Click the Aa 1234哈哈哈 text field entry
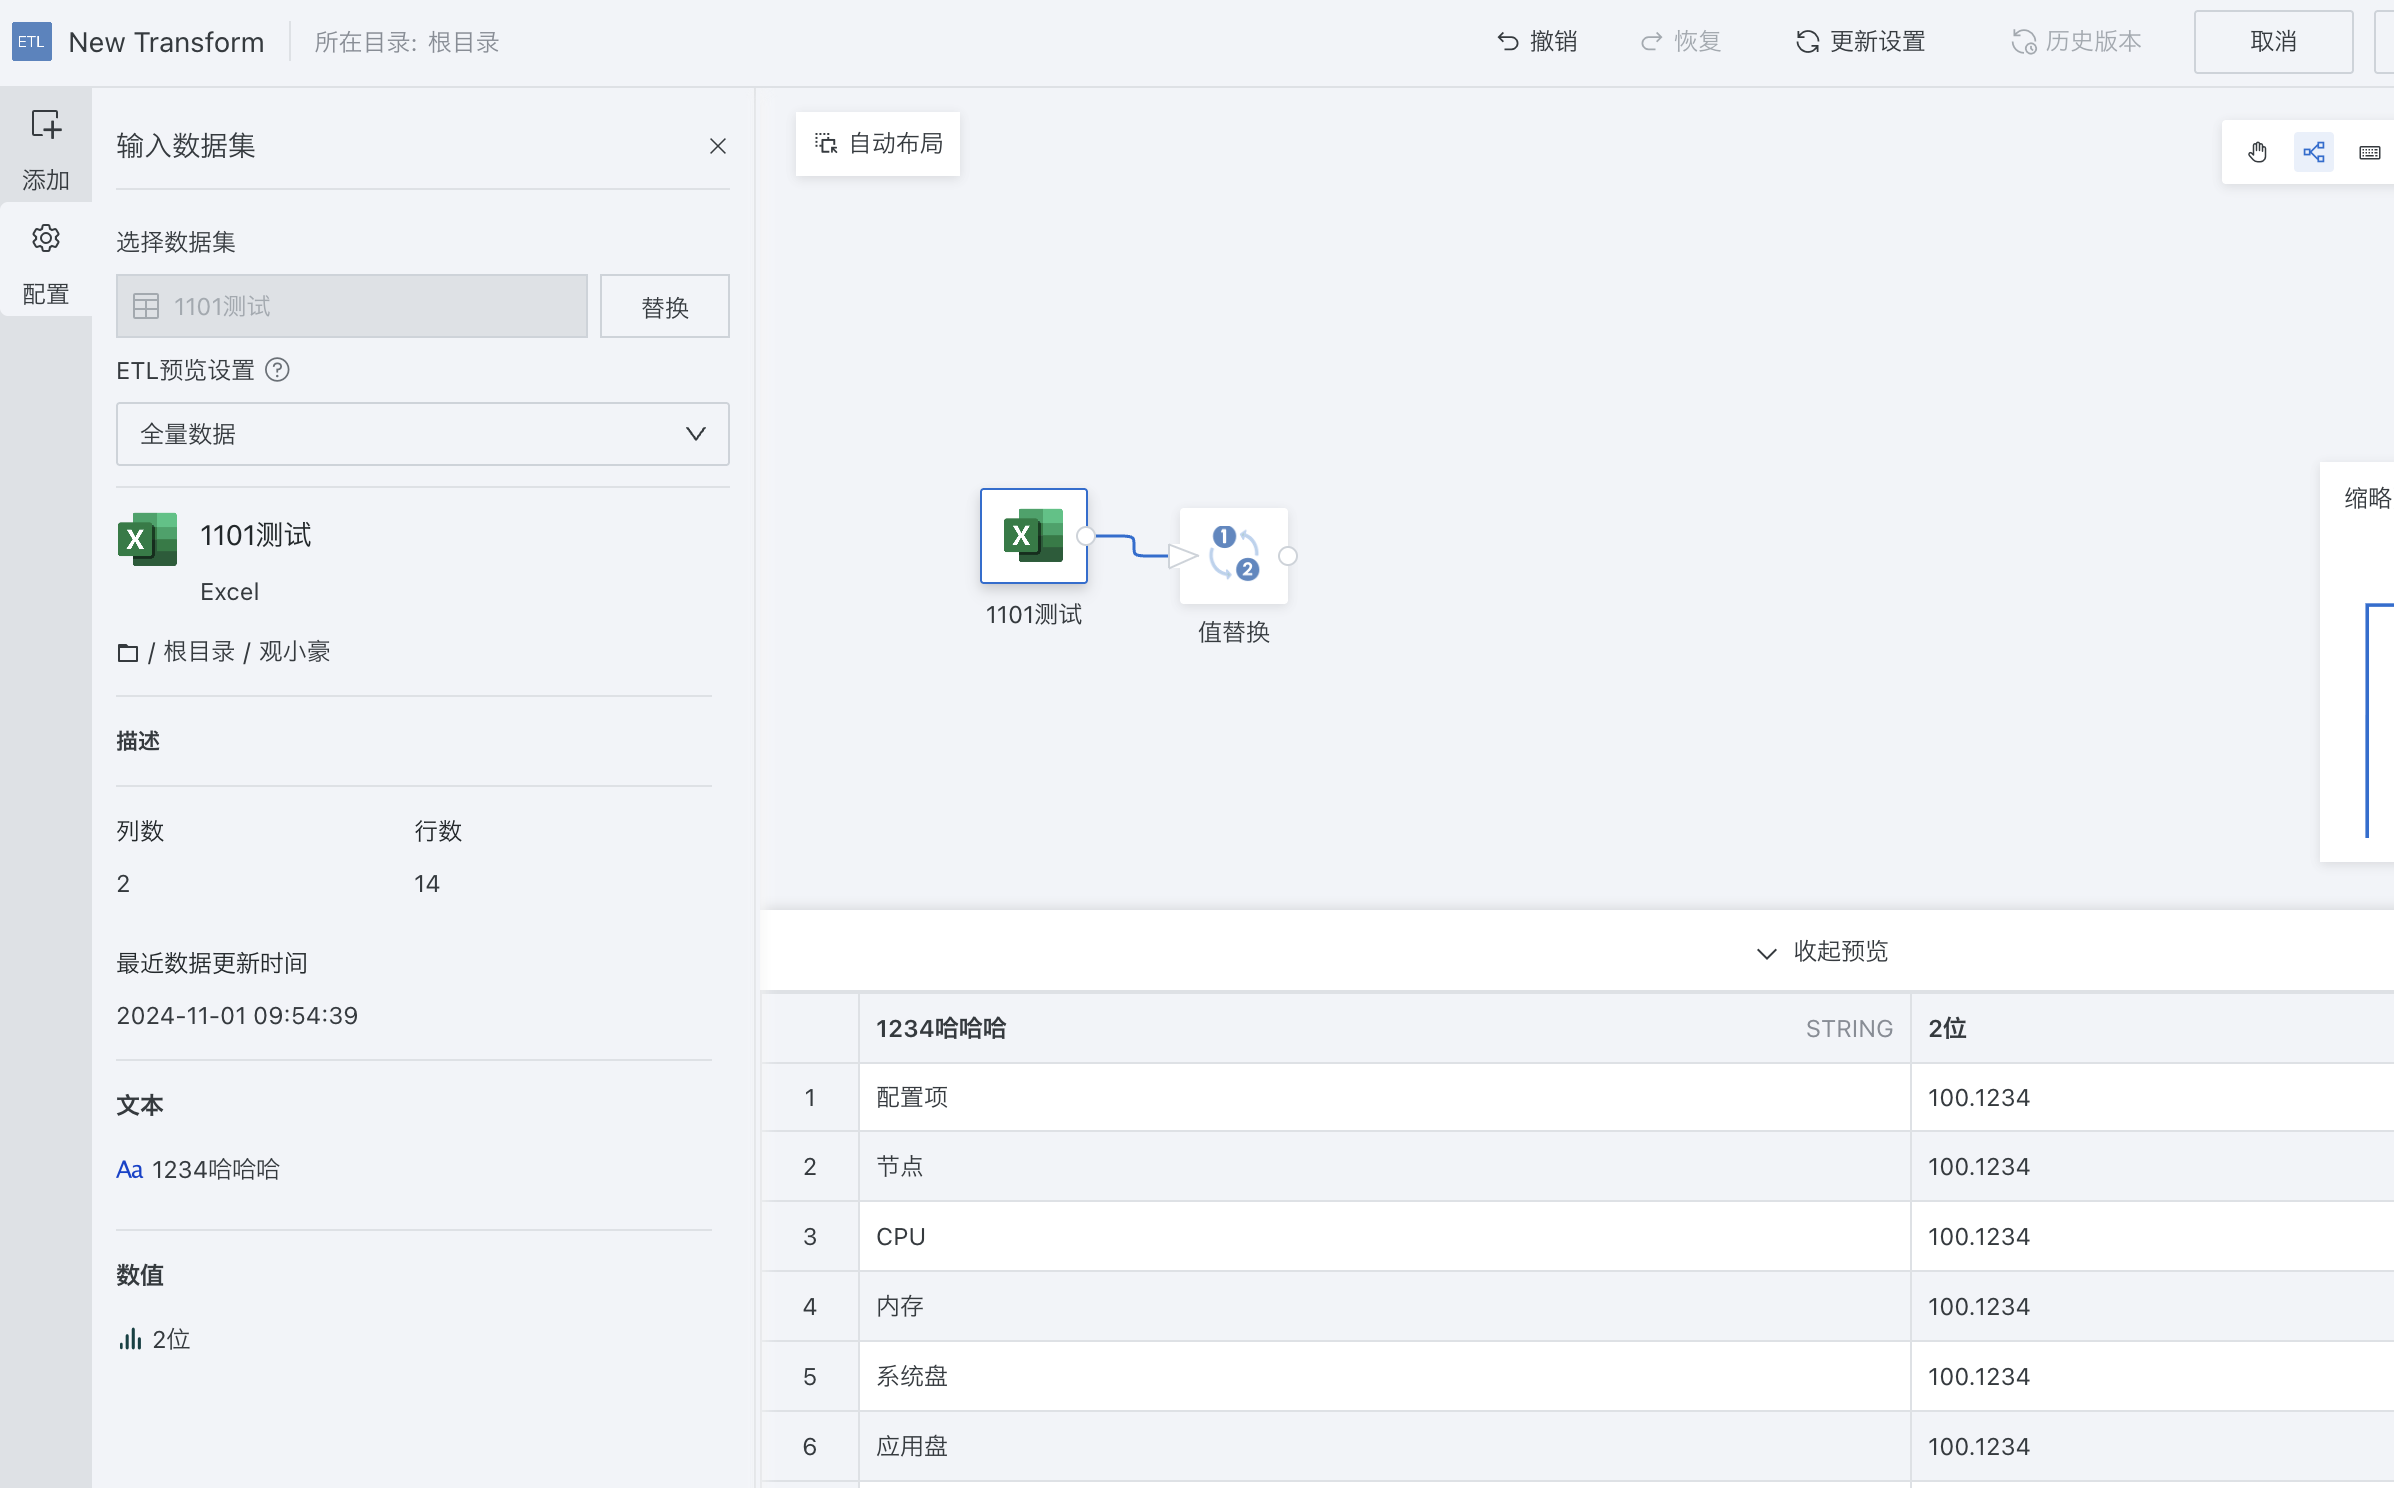The image size is (2394, 1488). coord(198,1169)
